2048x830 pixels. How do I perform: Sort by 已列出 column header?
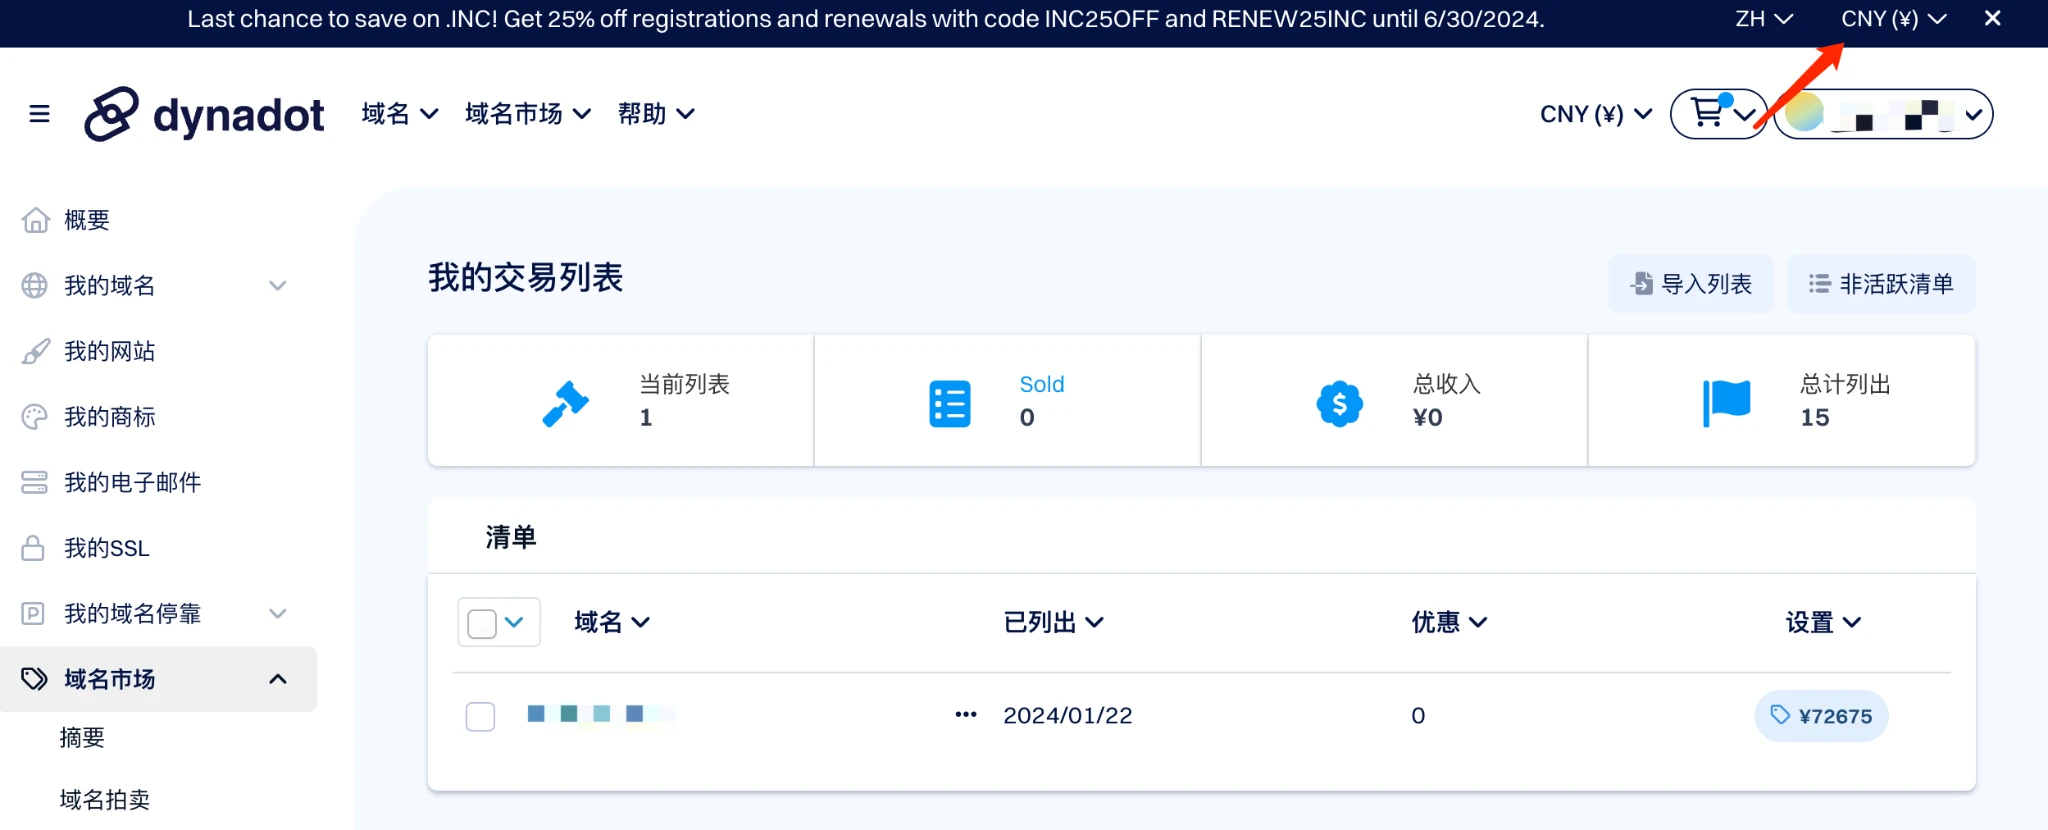coord(1053,622)
